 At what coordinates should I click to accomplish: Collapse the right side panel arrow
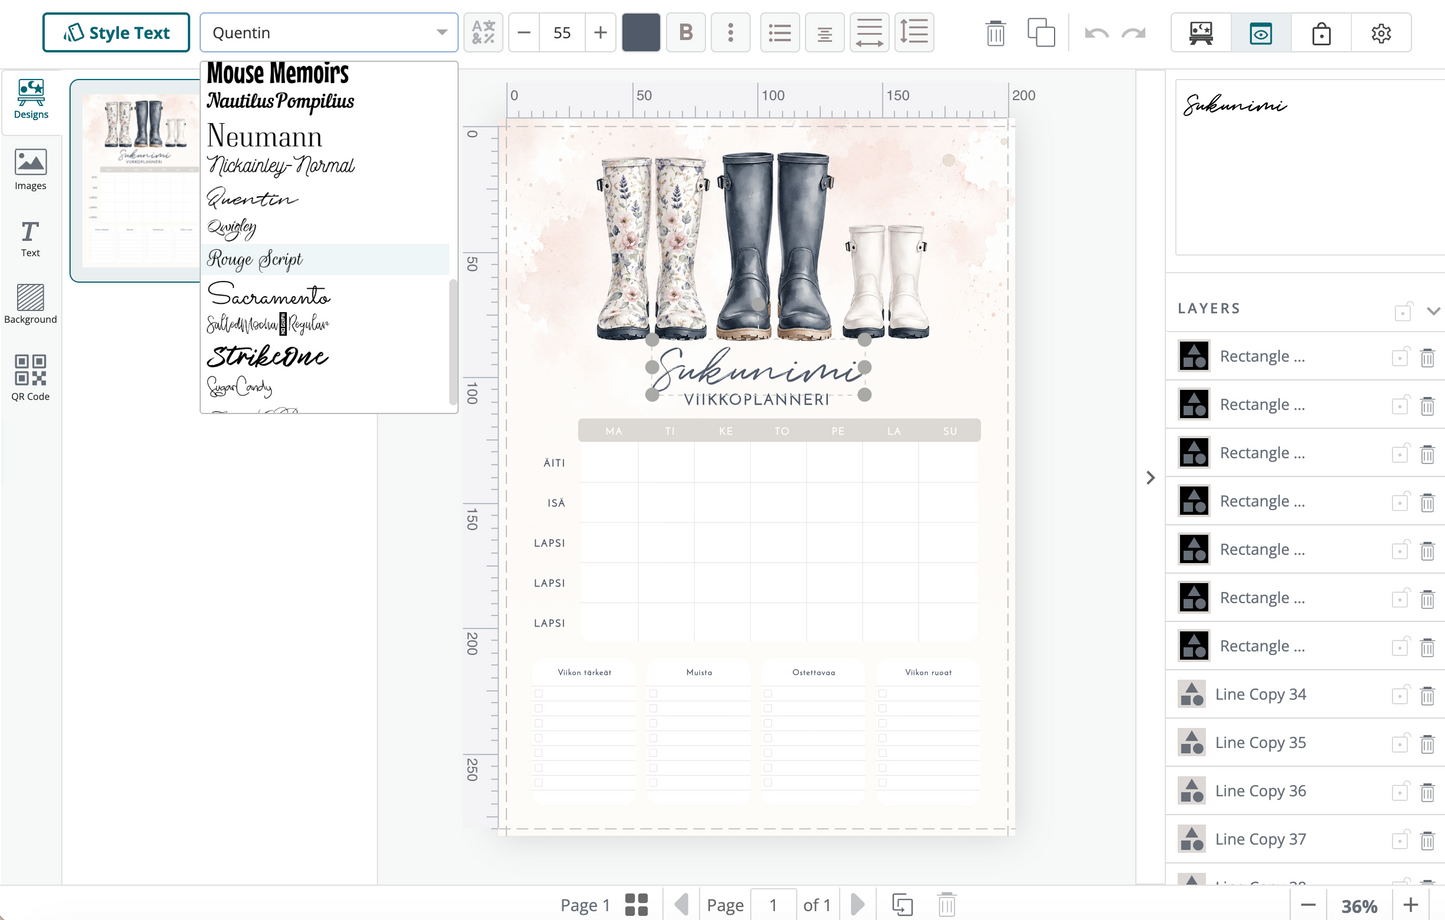tap(1150, 478)
